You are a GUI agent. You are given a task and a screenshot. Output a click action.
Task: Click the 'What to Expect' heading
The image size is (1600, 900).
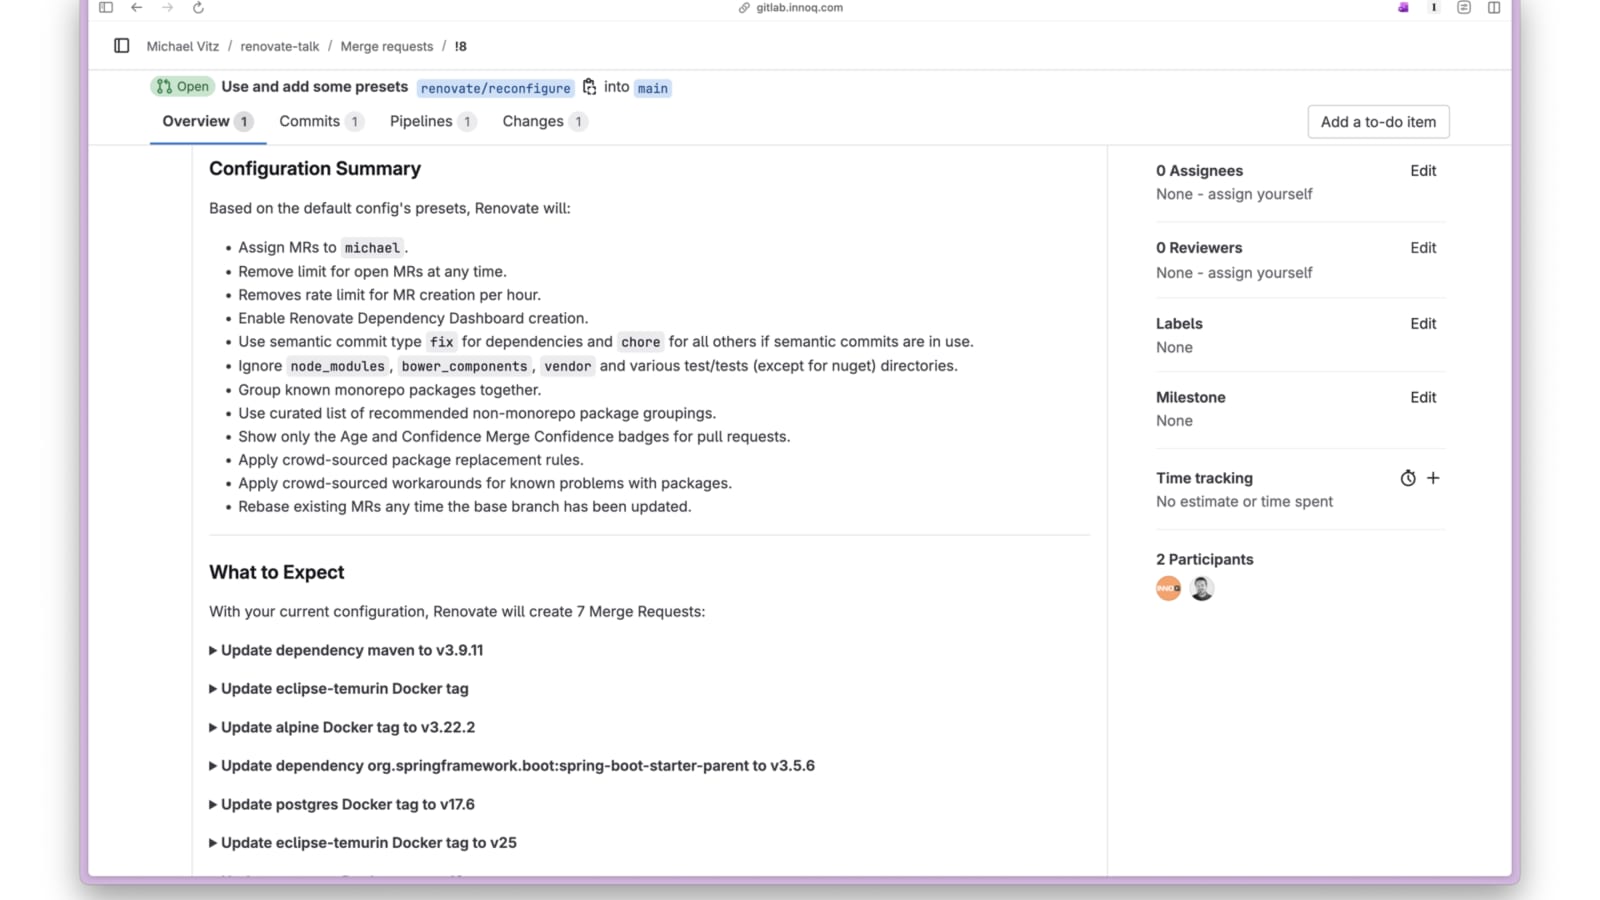(x=277, y=572)
